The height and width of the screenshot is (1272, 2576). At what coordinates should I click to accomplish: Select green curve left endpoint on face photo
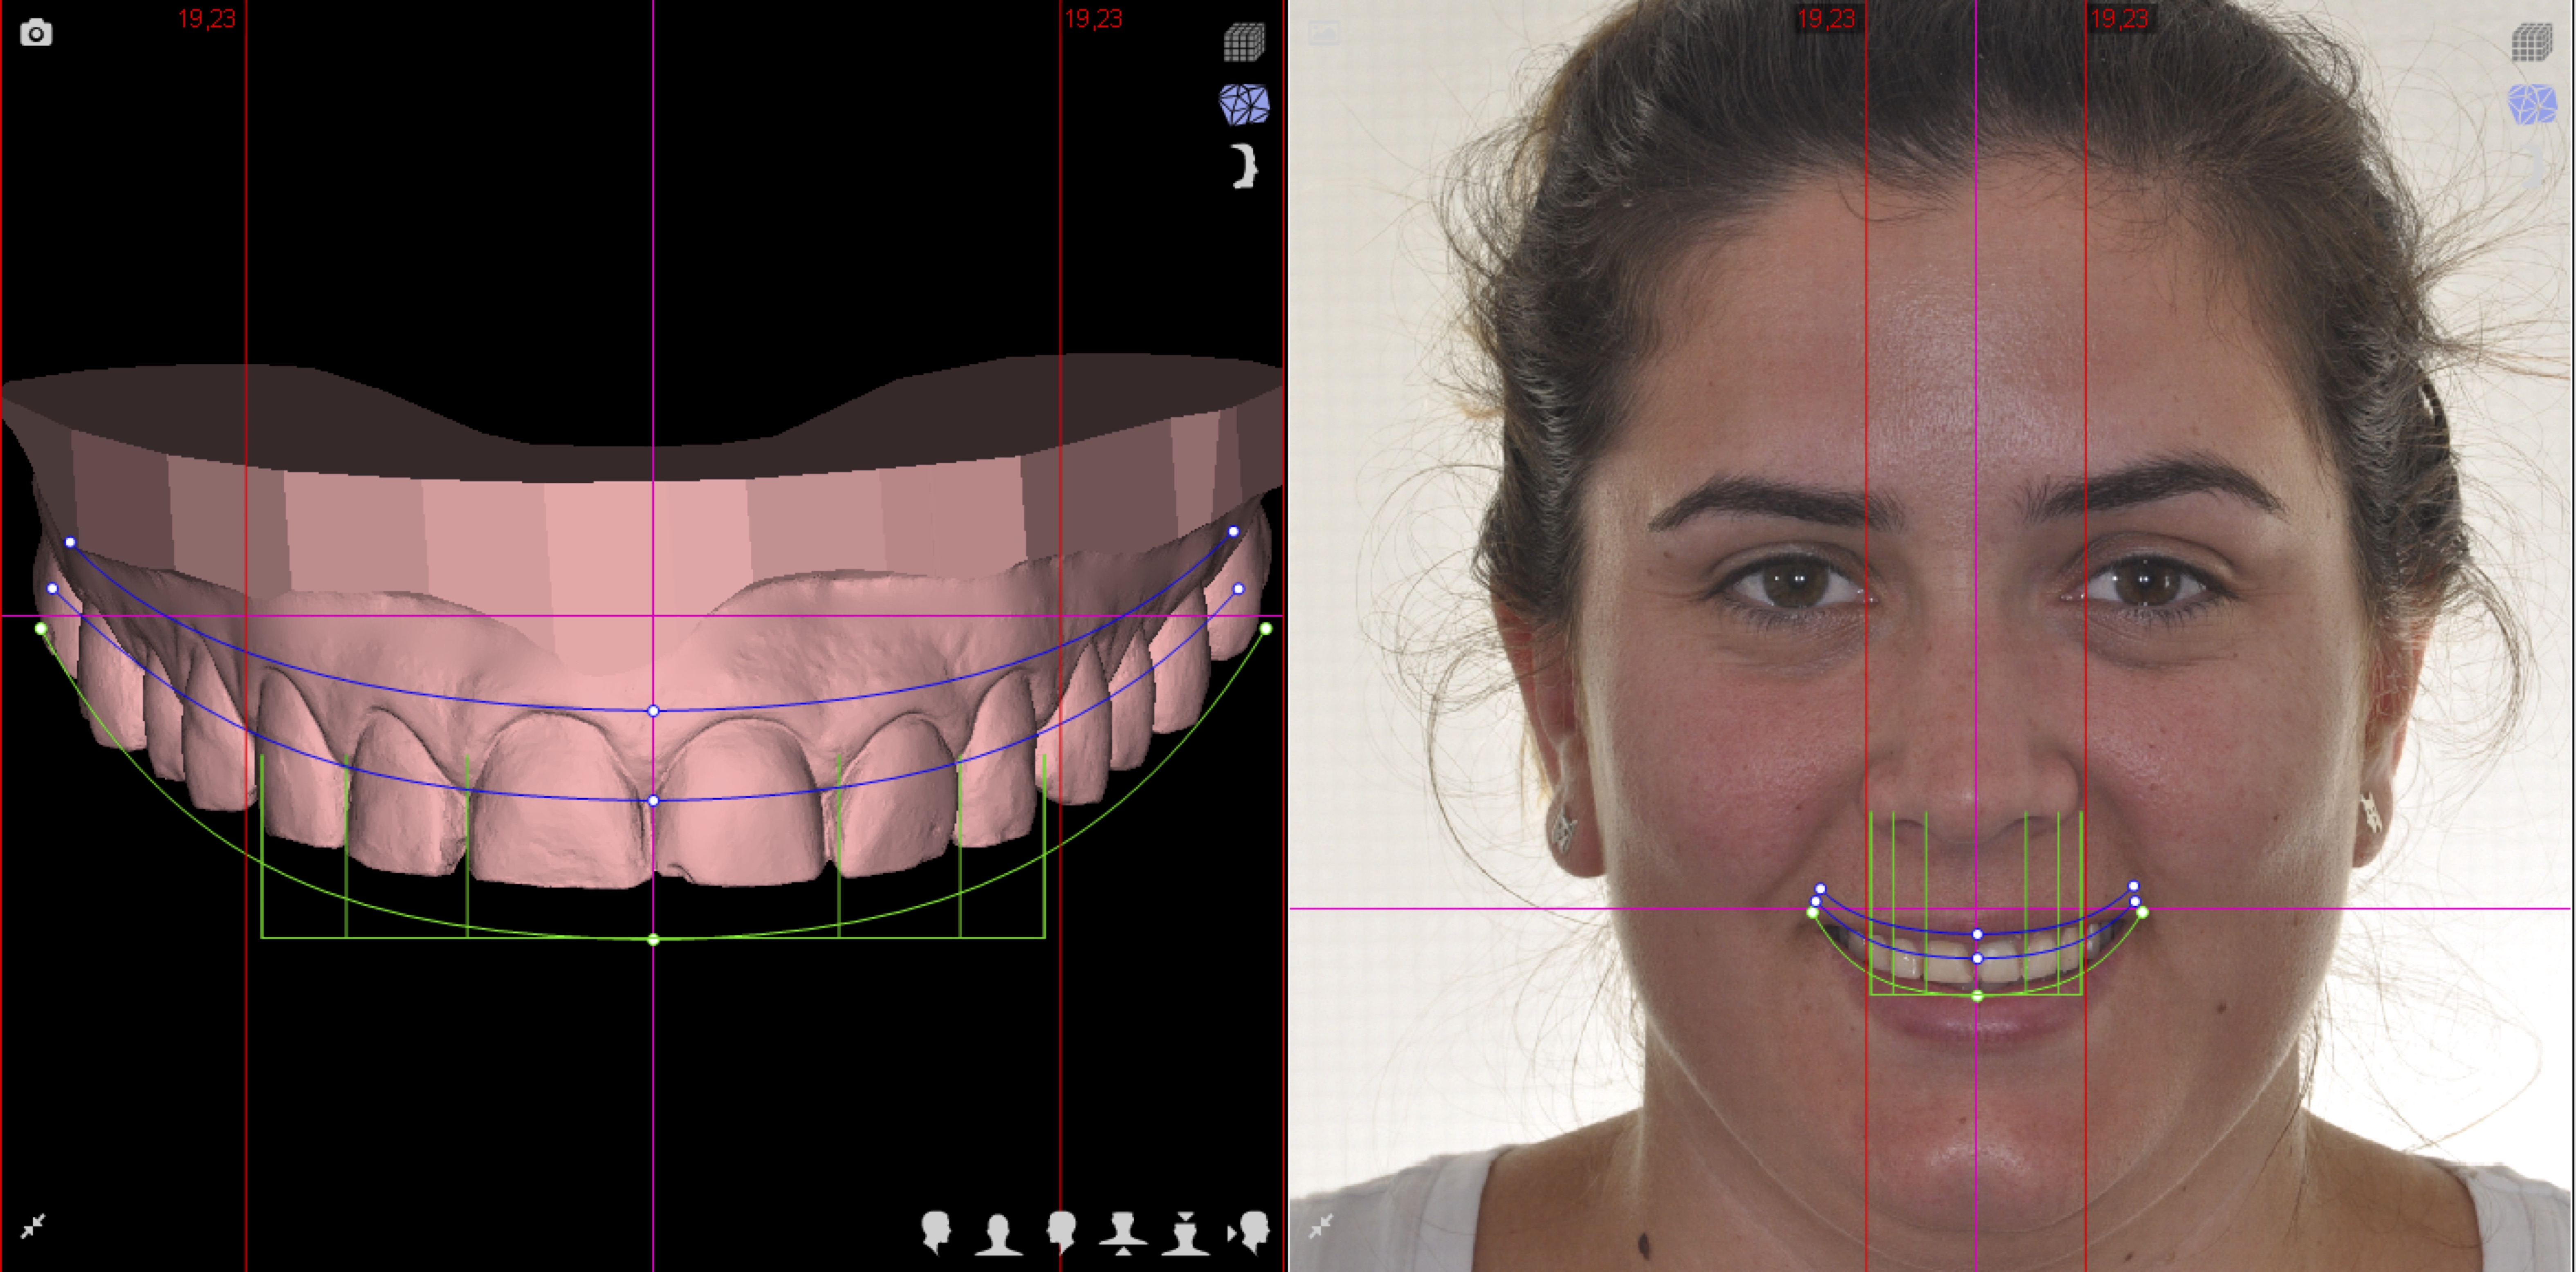coord(1812,912)
